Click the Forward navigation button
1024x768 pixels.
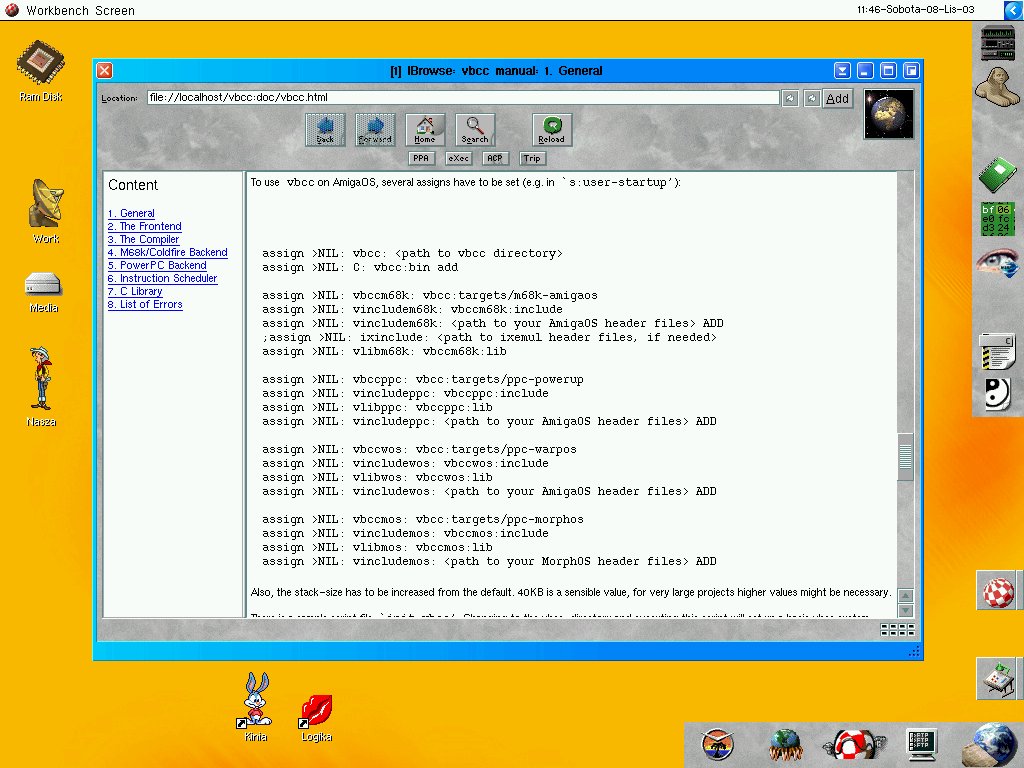click(x=375, y=130)
